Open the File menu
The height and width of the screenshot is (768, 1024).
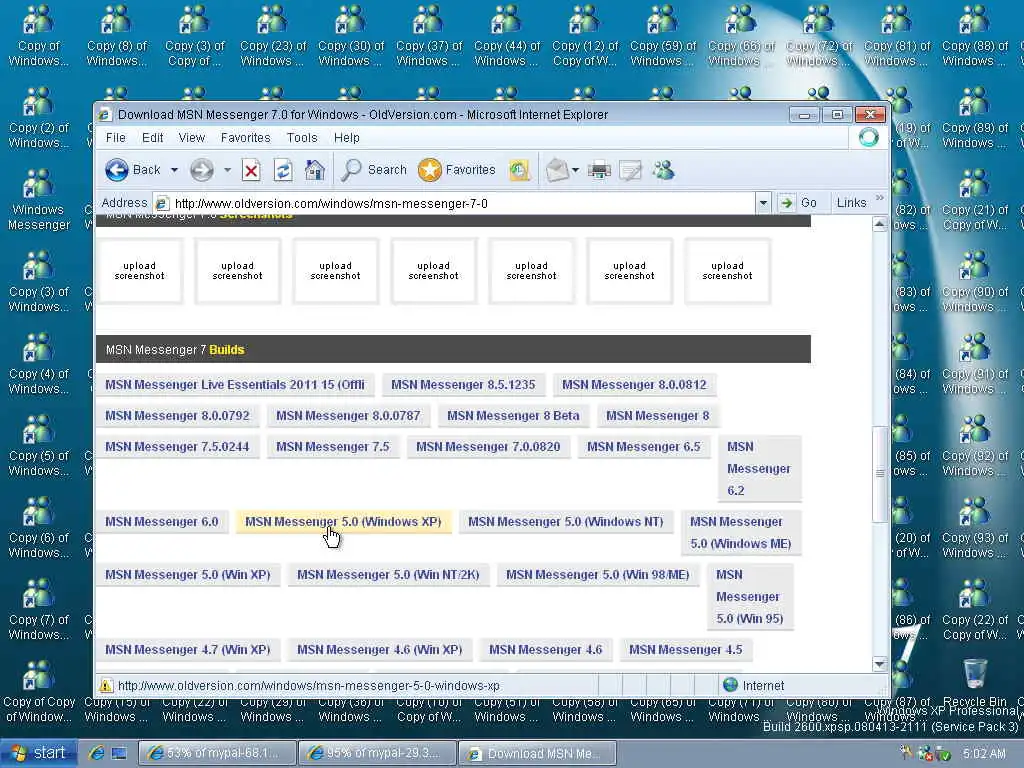click(116, 138)
